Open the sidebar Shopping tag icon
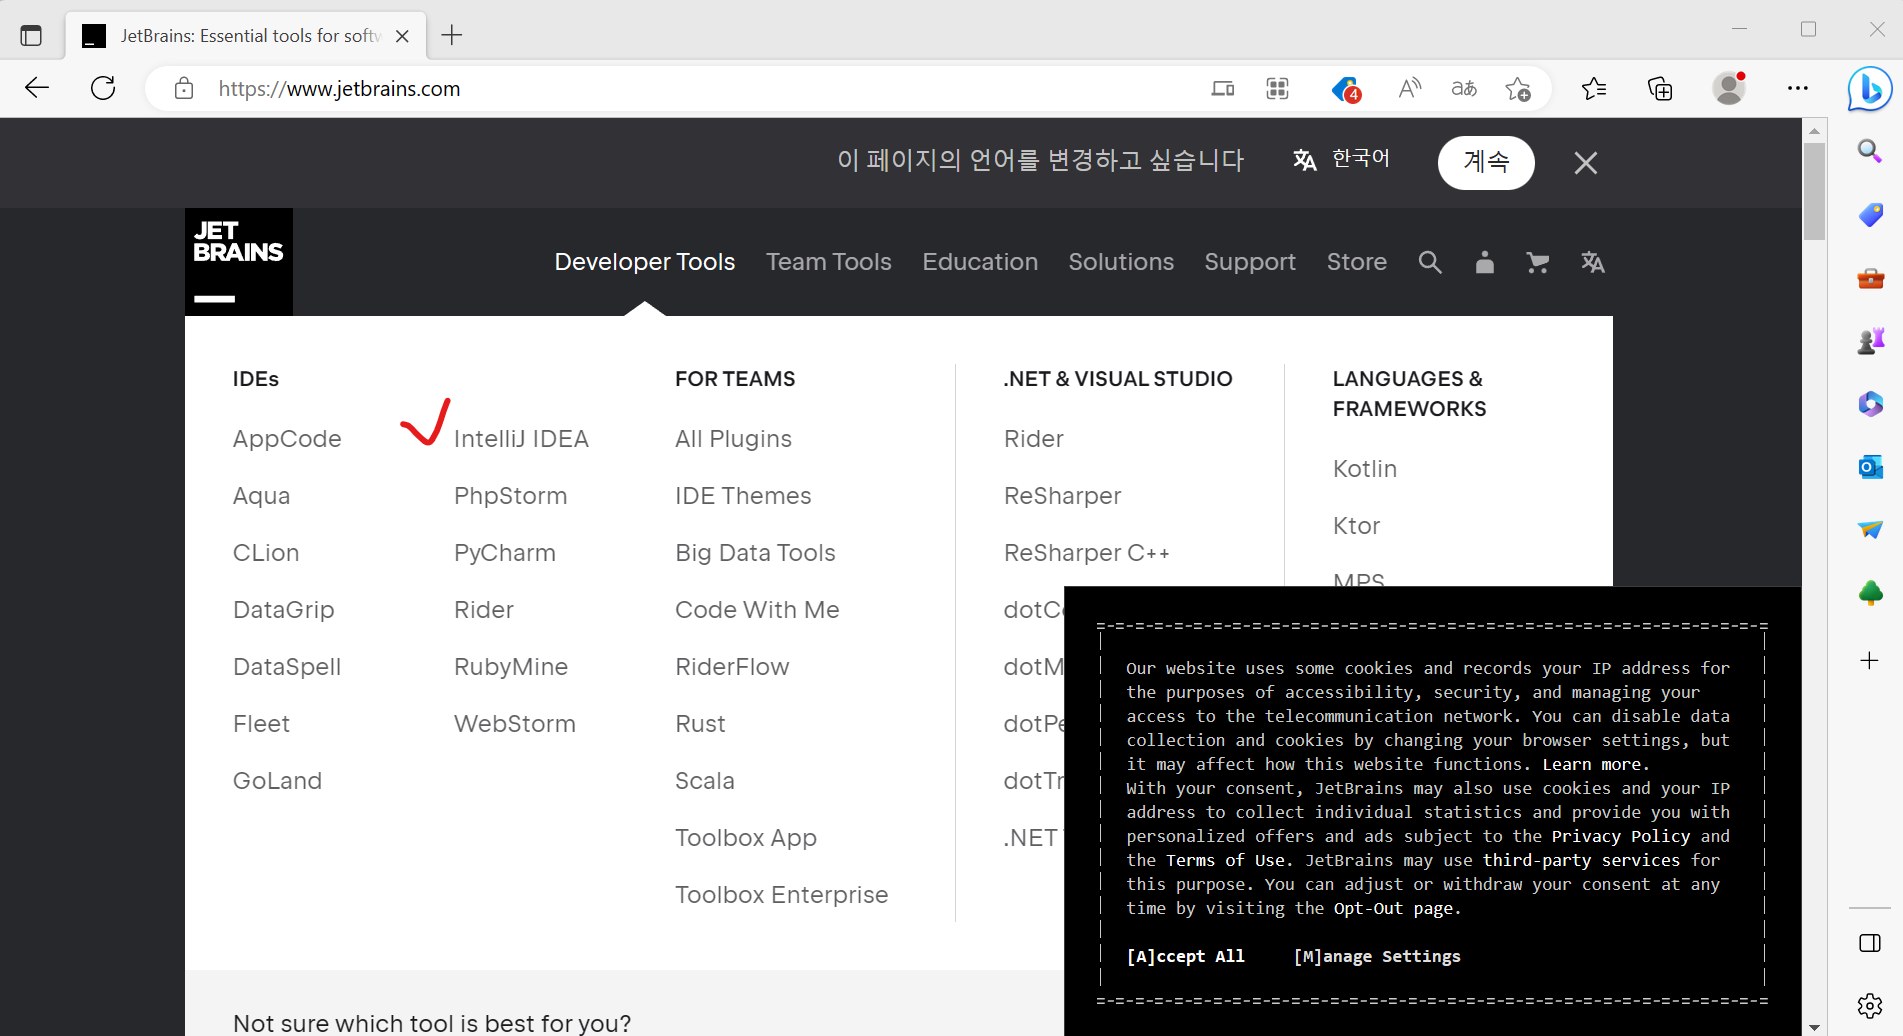The image size is (1903, 1036). 1870,215
